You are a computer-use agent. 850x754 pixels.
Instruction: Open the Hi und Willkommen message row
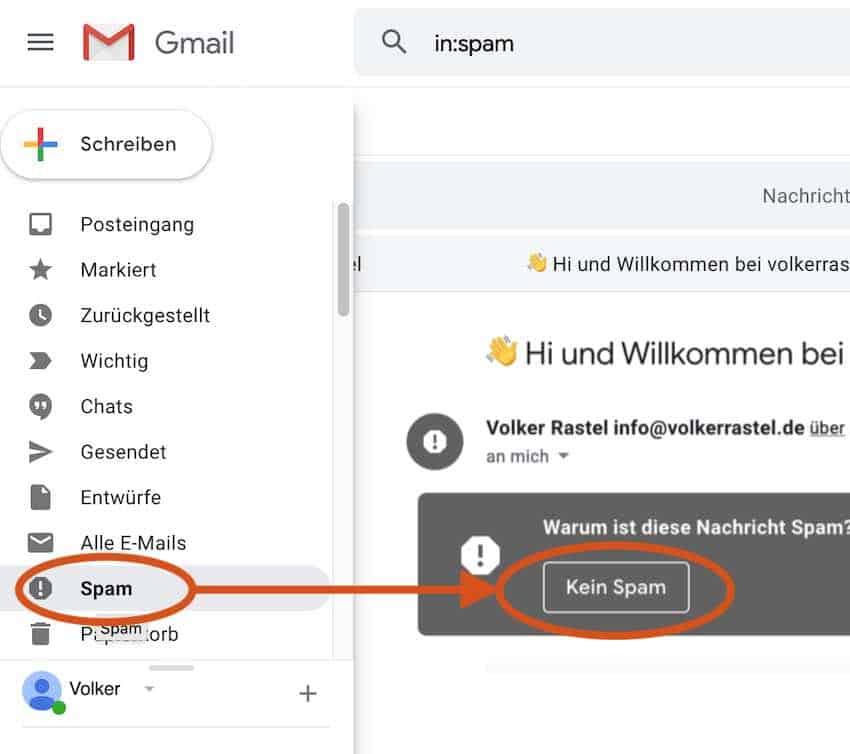point(602,264)
